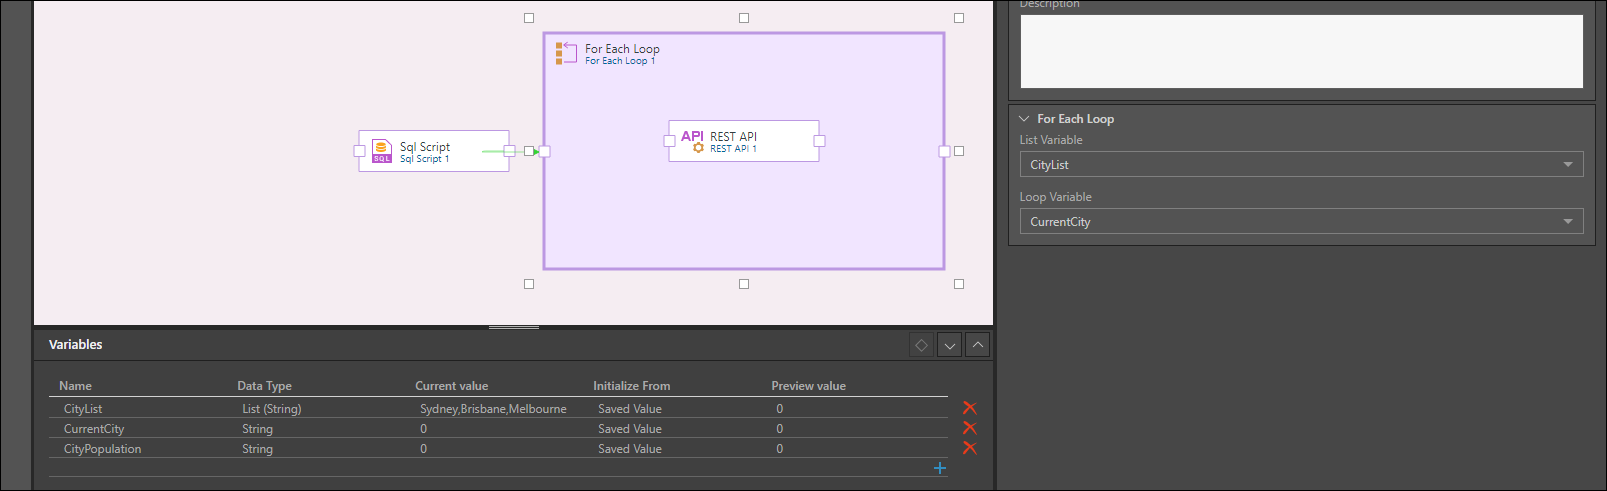The height and width of the screenshot is (491, 1607).
Task: Click the diamond icon in Variables header
Action: click(x=921, y=345)
